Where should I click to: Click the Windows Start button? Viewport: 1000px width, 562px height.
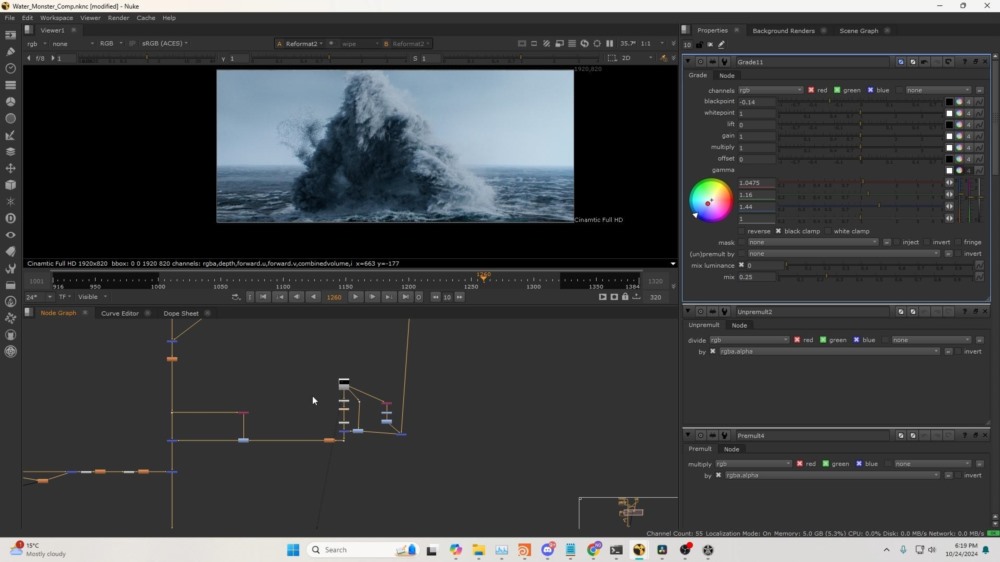click(x=293, y=550)
